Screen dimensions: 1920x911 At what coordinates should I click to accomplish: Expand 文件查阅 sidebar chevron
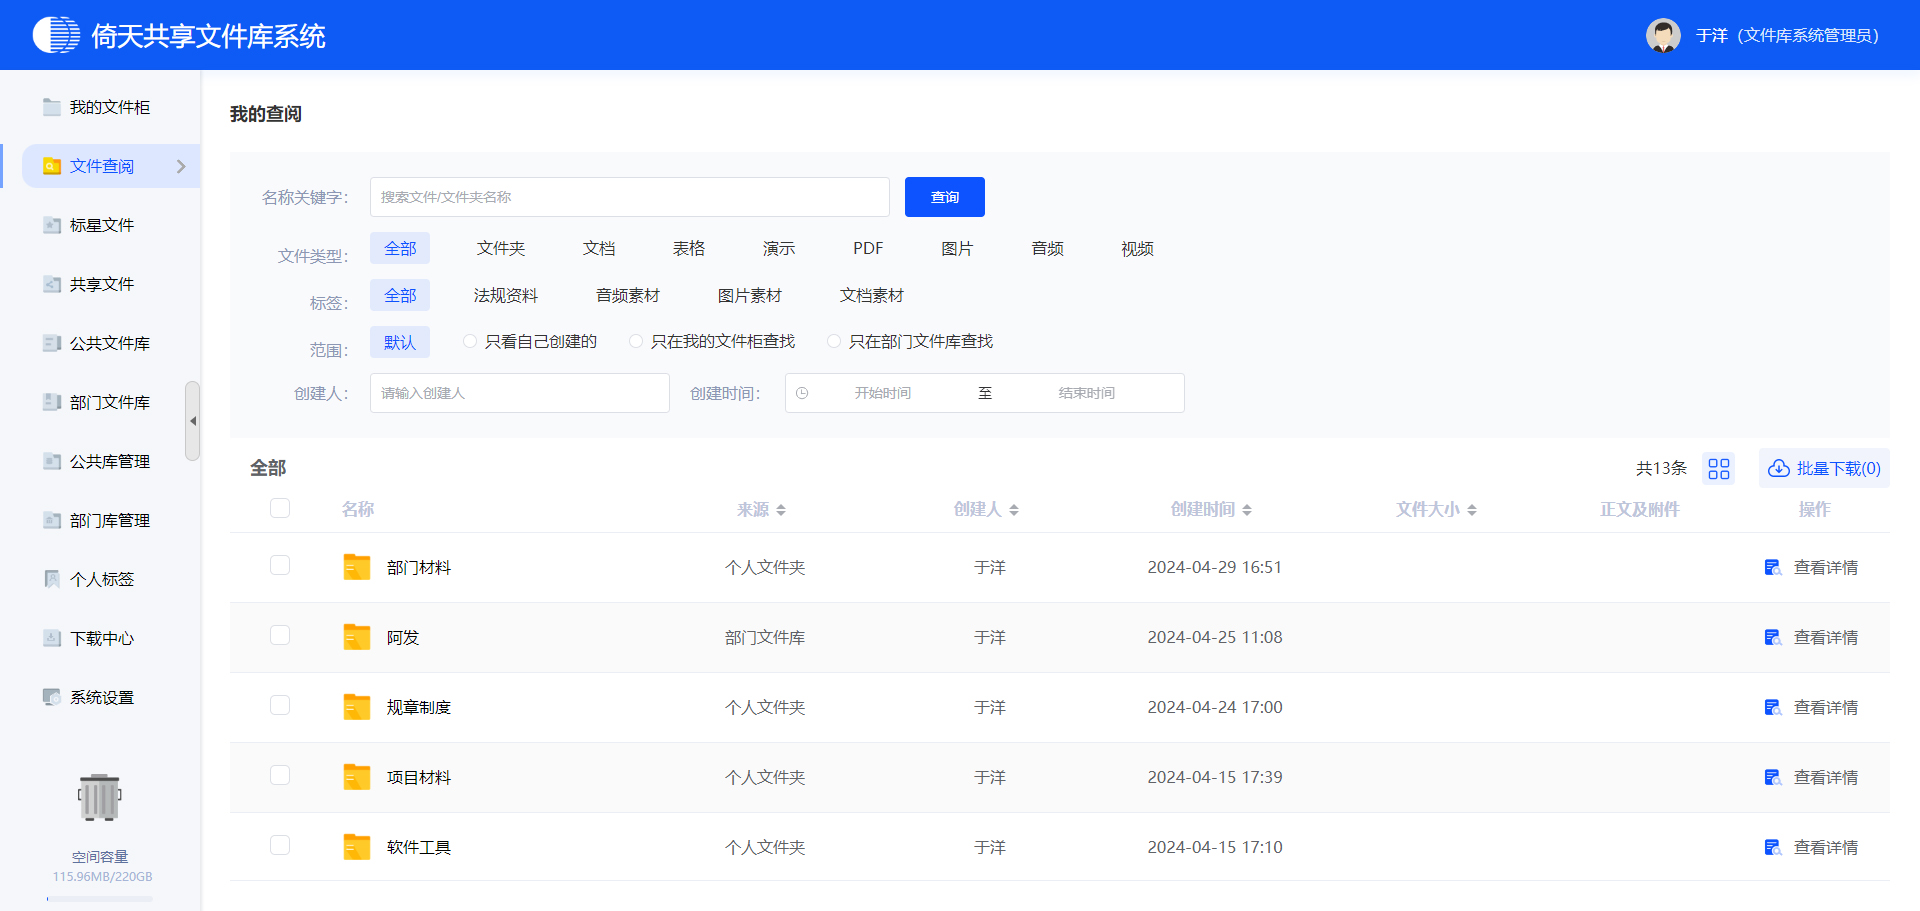click(x=181, y=166)
